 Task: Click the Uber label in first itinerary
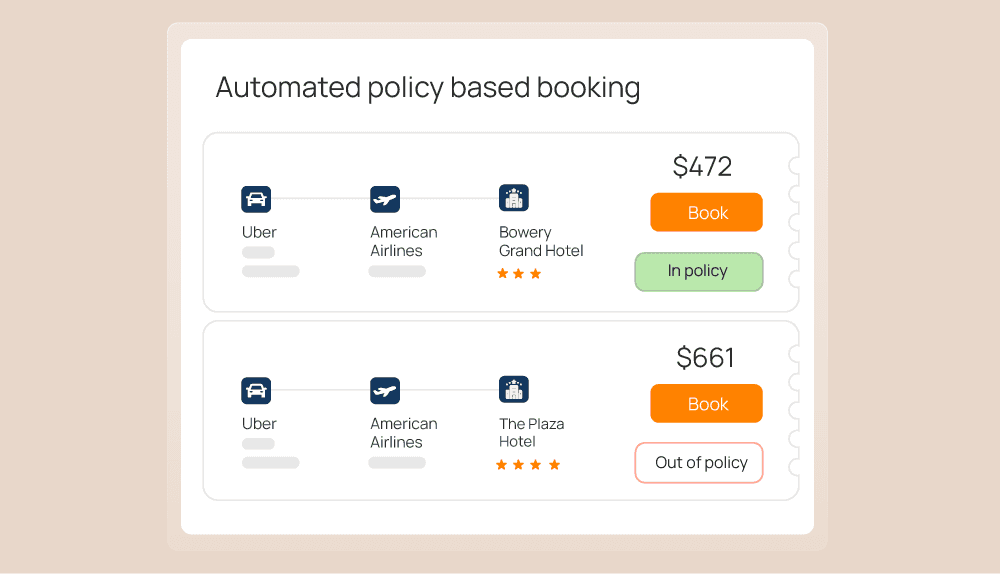pos(259,232)
